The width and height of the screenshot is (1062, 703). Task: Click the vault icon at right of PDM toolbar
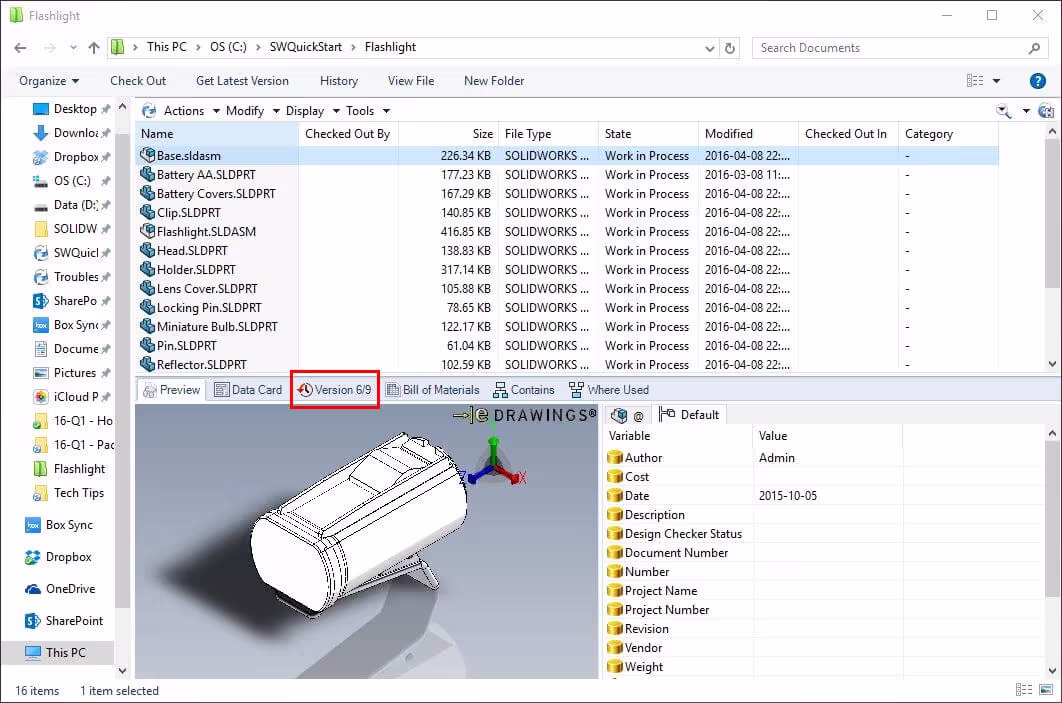coord(1046,110)
